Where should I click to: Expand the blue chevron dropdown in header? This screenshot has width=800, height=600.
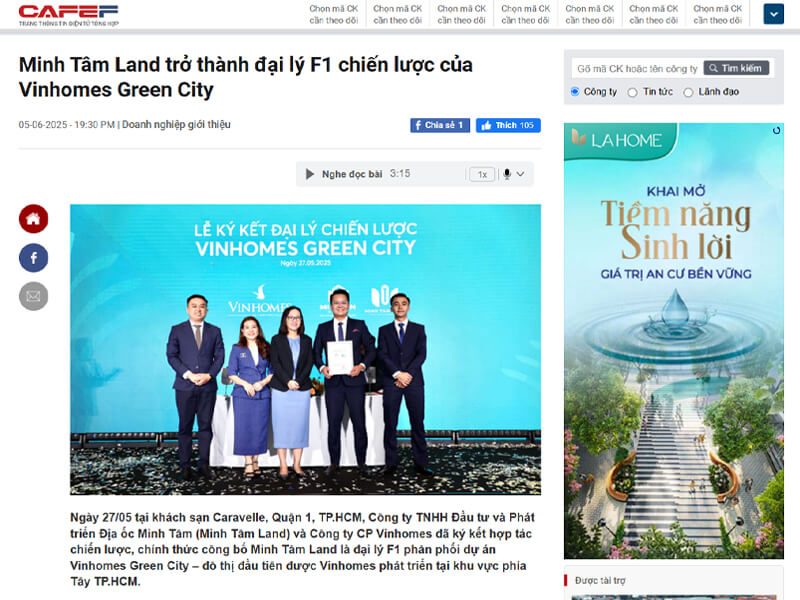coord(773,14)
